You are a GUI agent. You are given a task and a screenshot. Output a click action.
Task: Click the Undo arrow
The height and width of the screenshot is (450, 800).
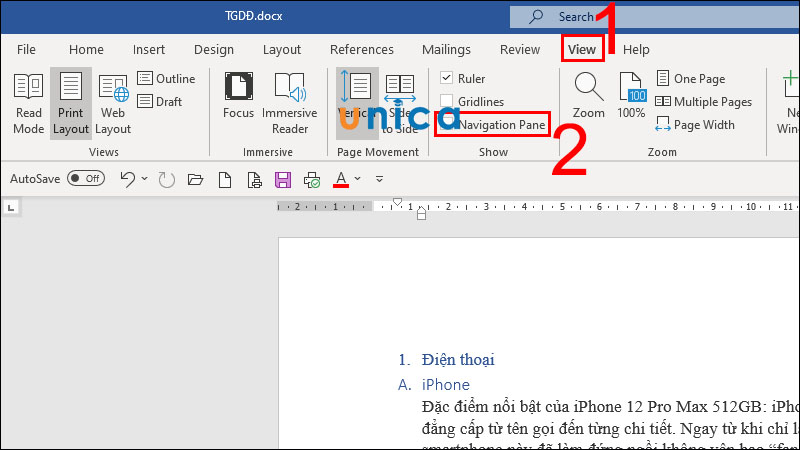pos(127,179)
